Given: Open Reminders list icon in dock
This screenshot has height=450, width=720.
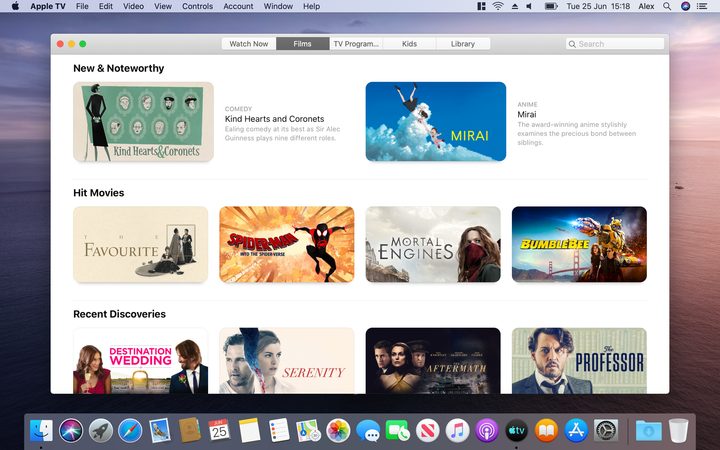Looking at the screenshot, I should 279,431.
